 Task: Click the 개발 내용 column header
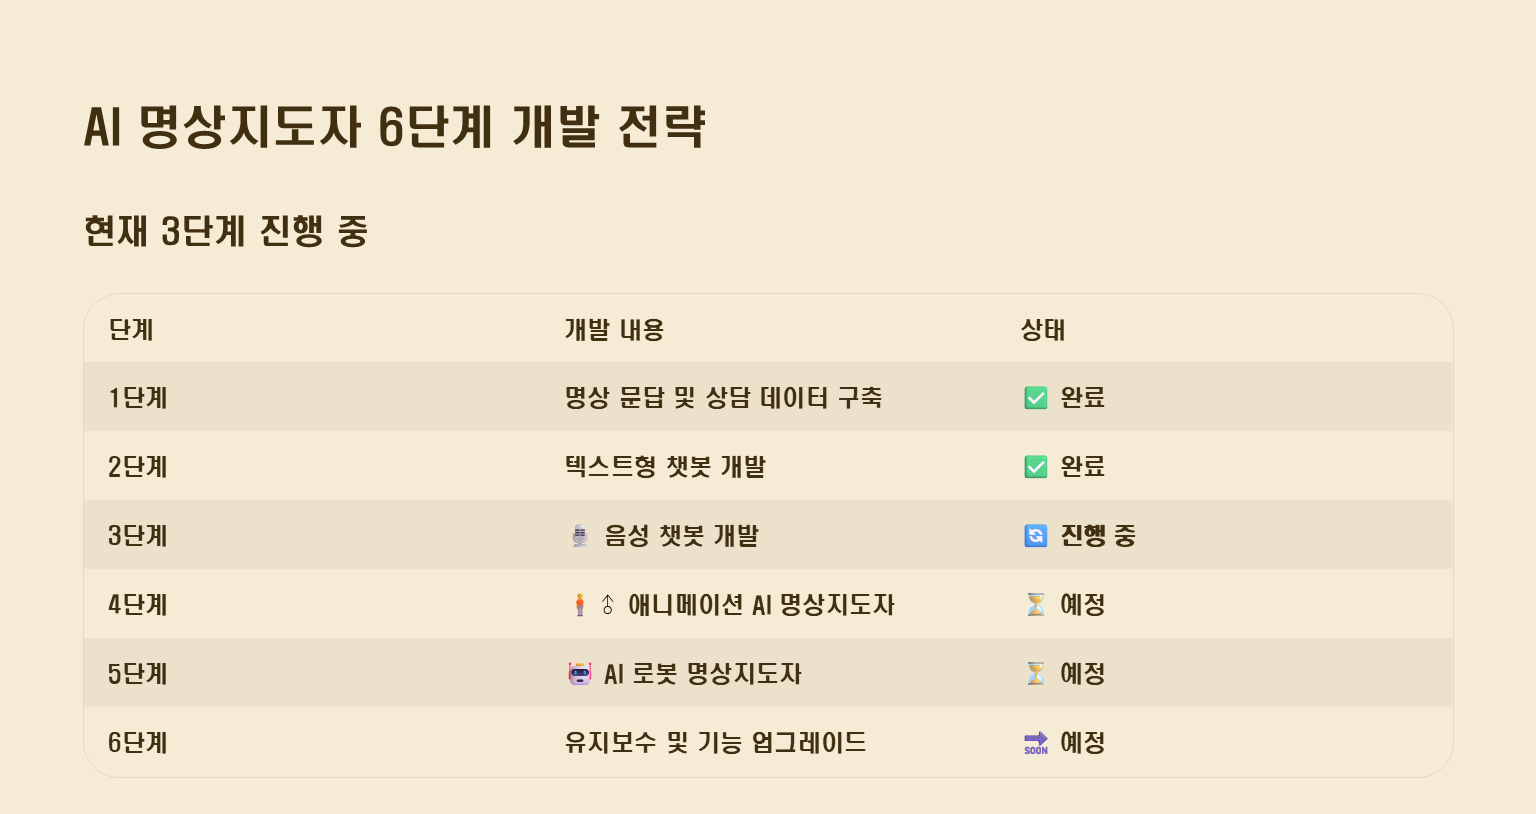614,330
